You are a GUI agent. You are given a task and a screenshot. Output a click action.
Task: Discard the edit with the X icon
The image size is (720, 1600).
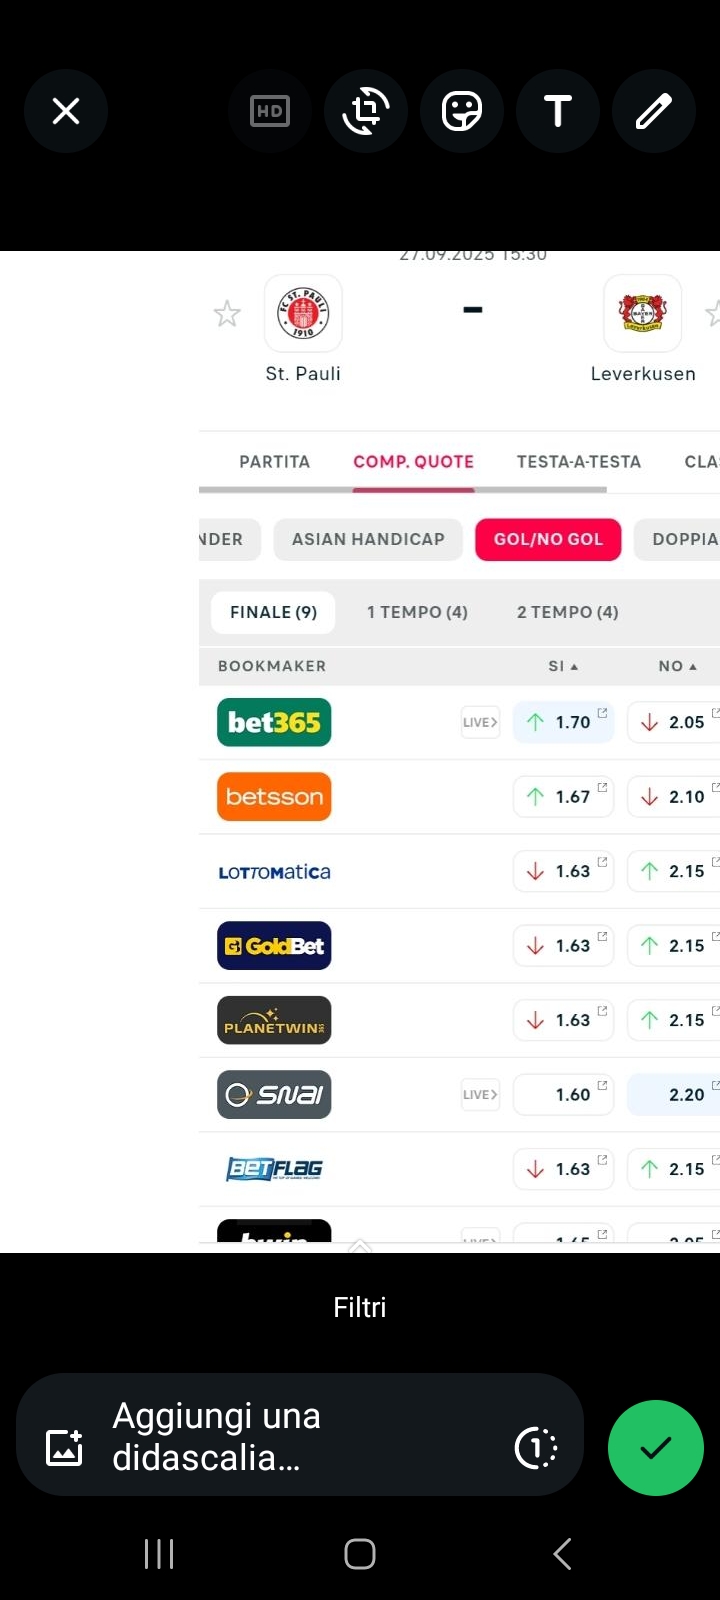(x=66, y=111)
